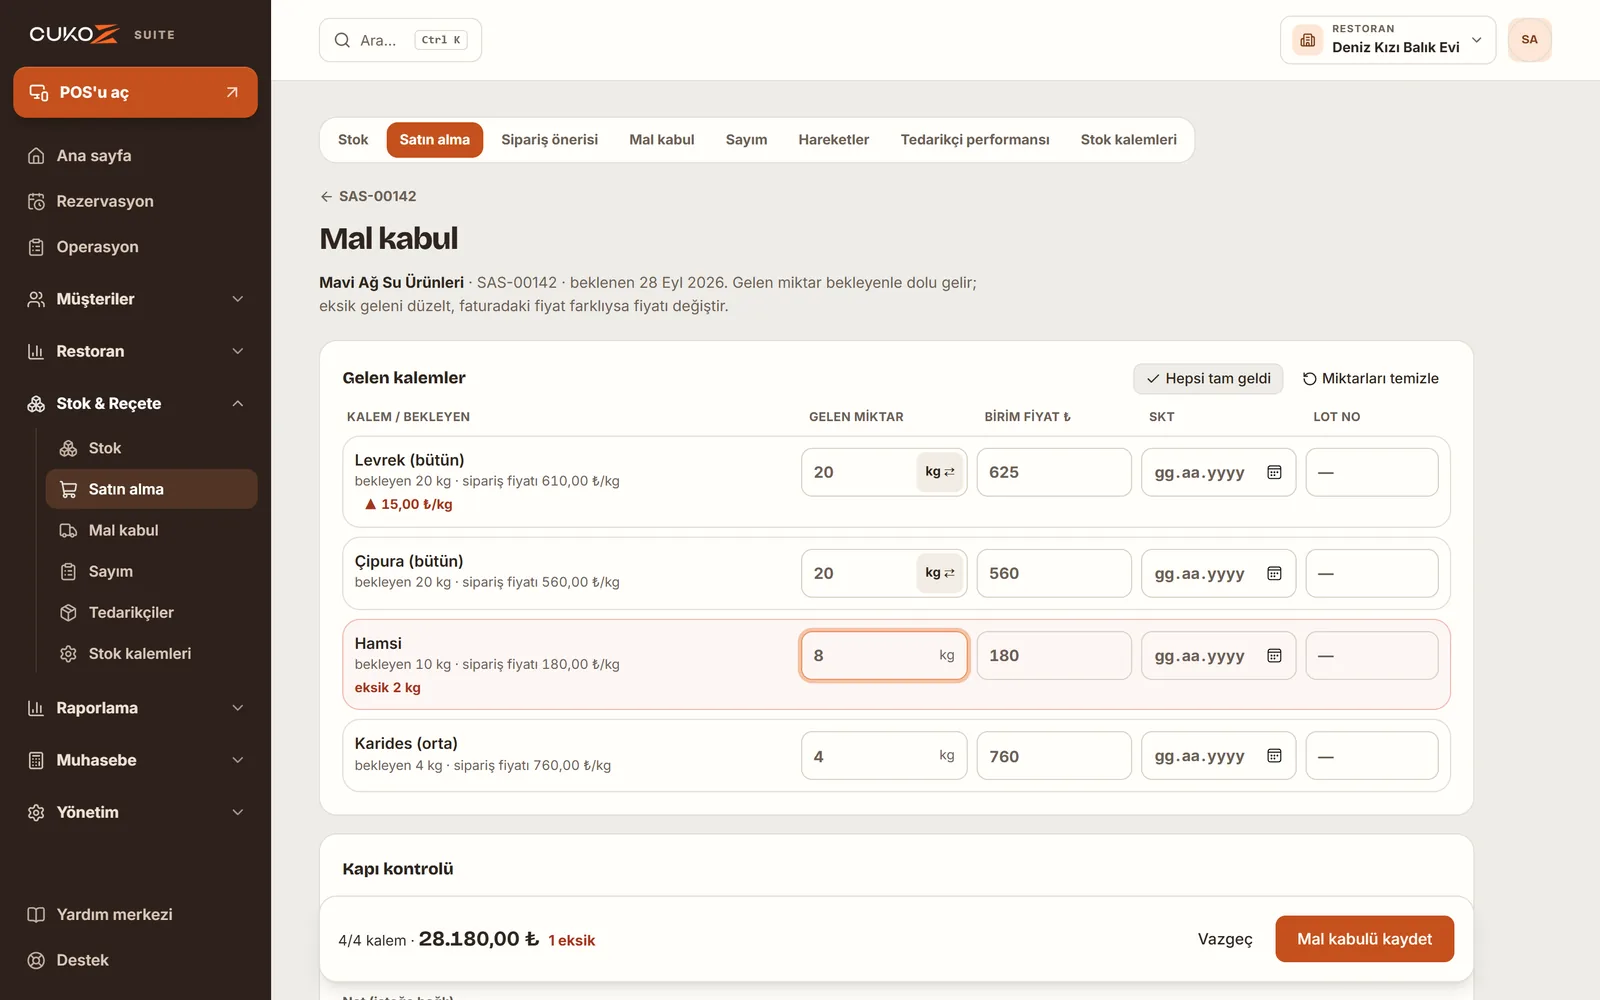Viewport: 1600px width, 1000px height.
Task: Save with Mal kabulü kaydet
Action: pos(1364,939)
